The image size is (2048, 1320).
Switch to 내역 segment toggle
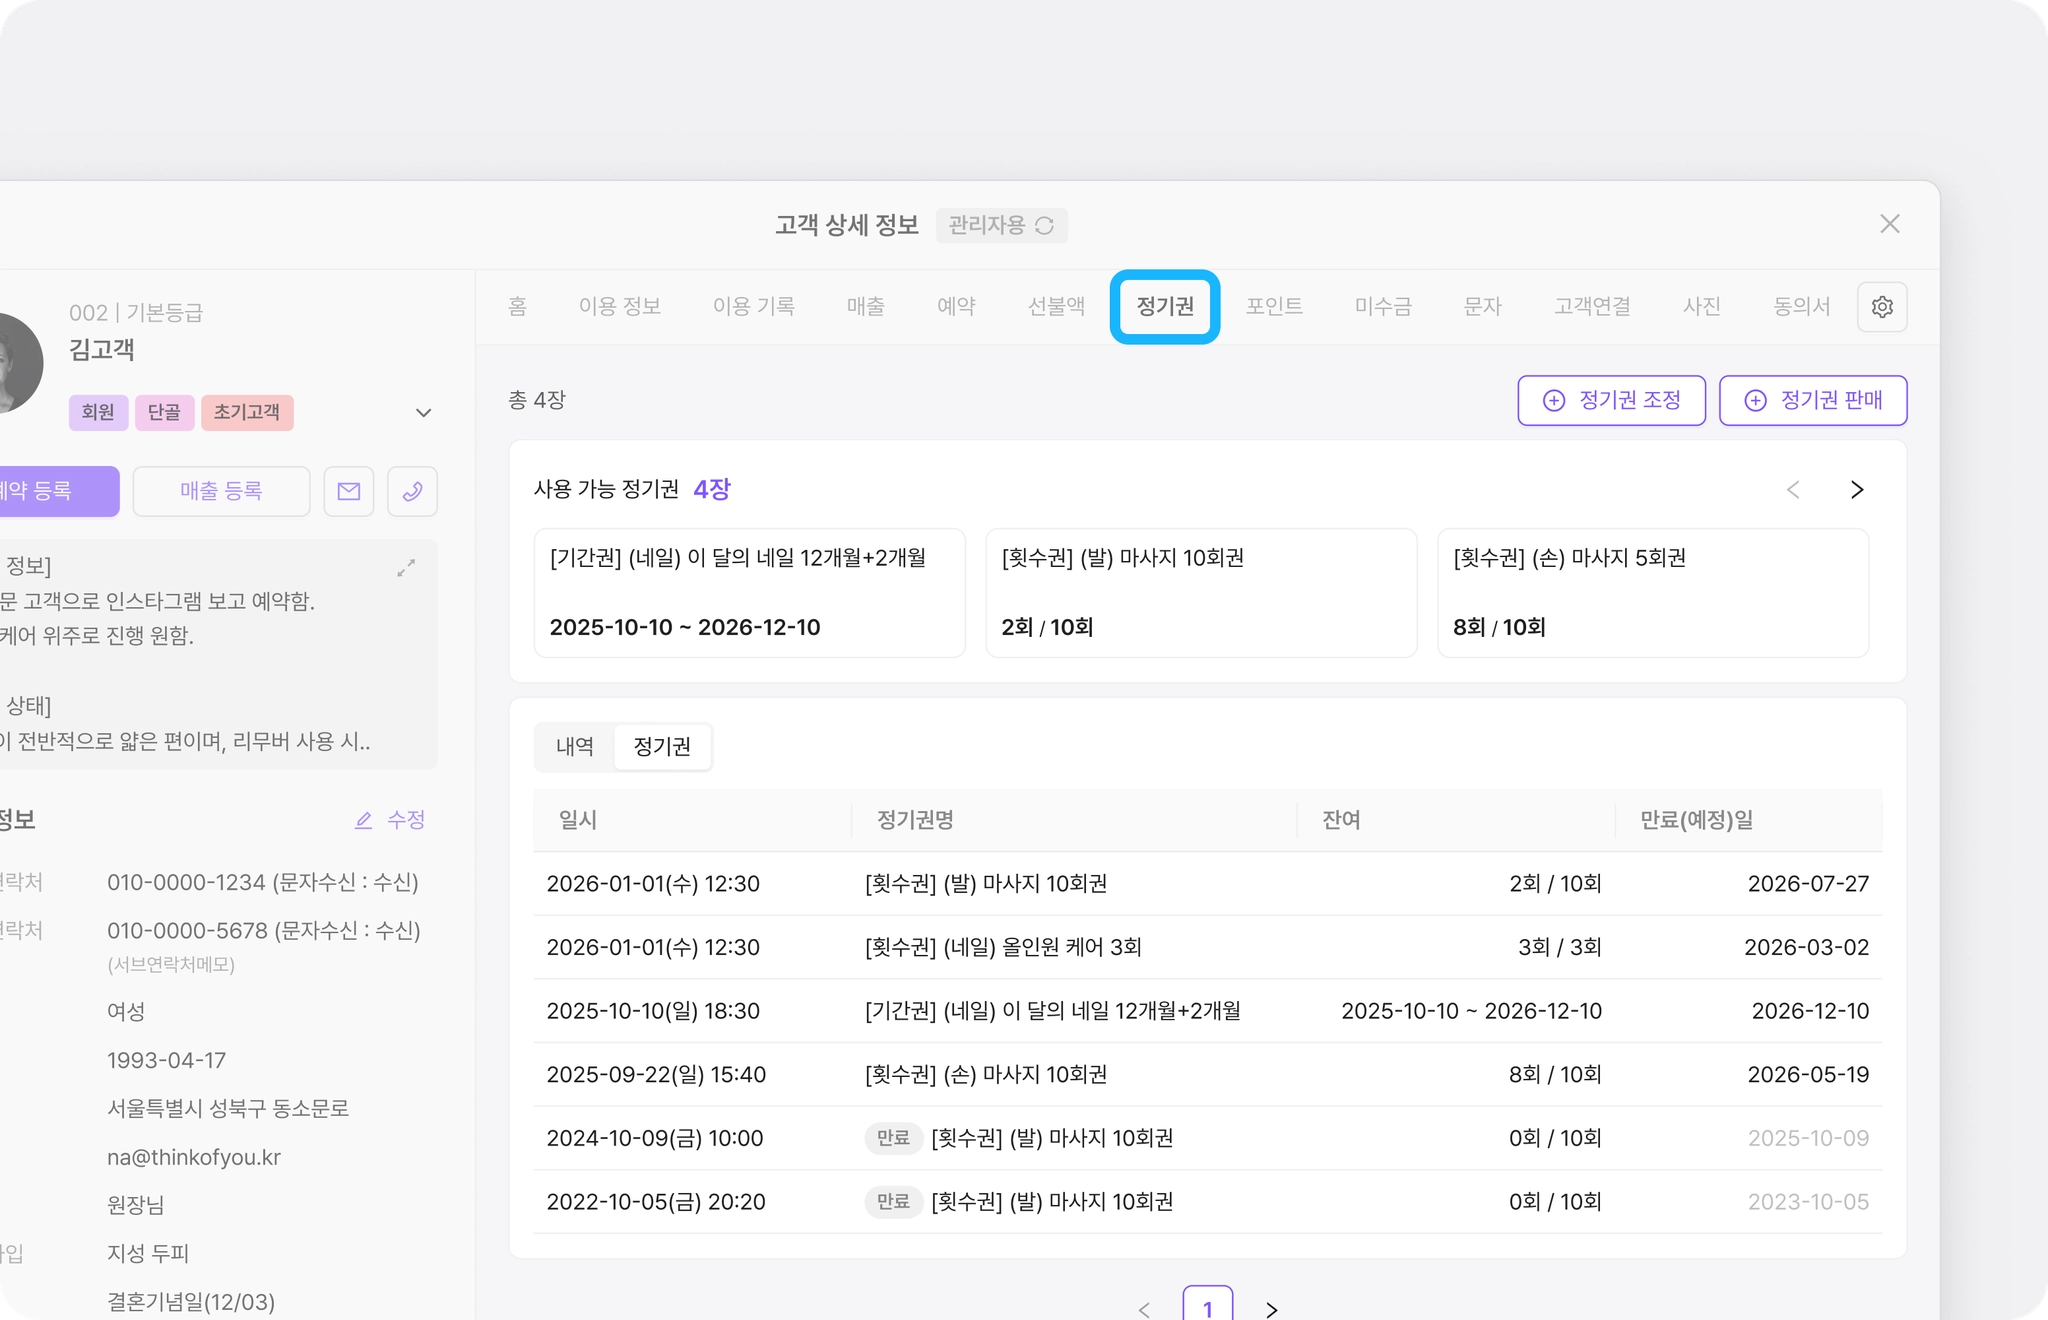coord(575,747)
